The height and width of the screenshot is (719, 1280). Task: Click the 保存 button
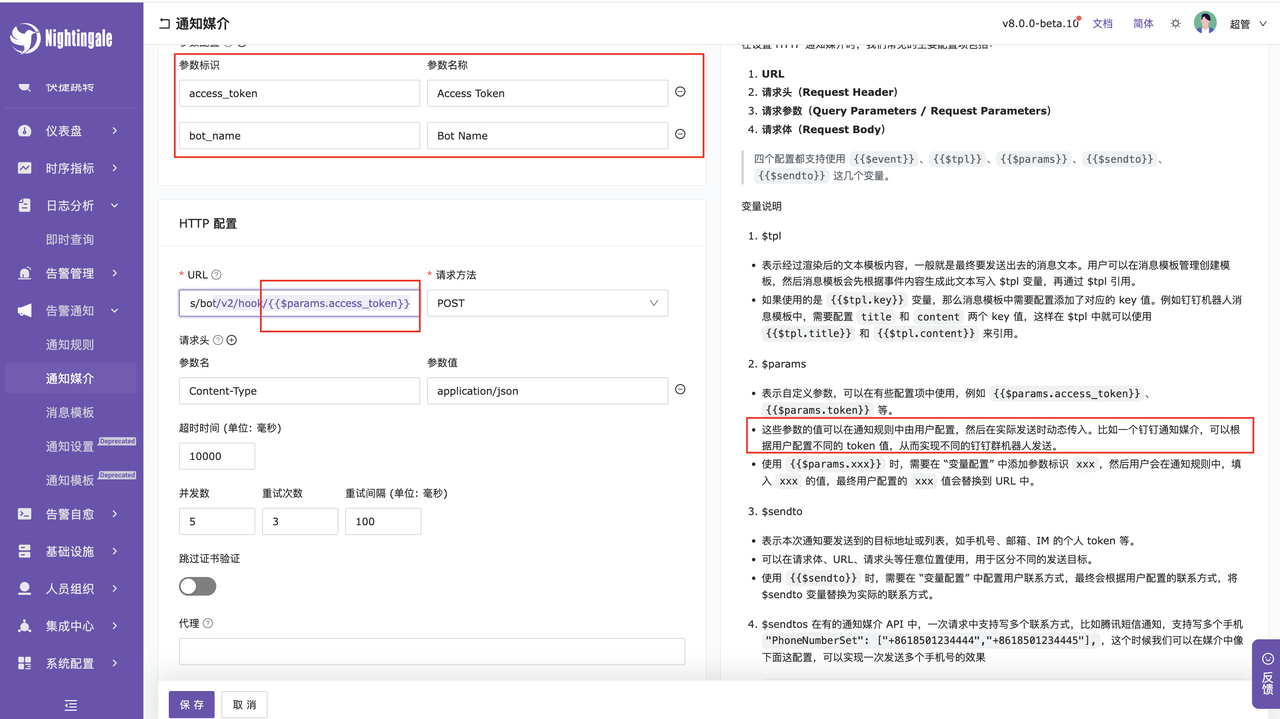(191, 704)
